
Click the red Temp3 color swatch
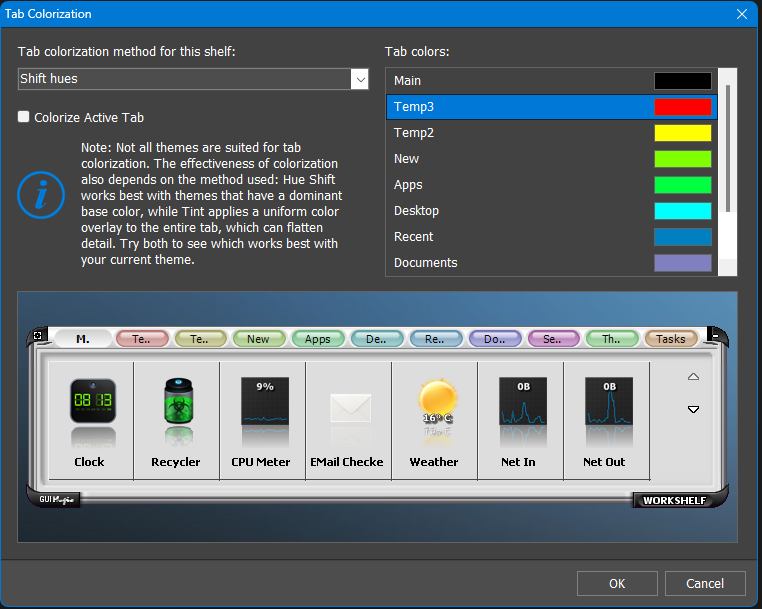pos(682,107)
